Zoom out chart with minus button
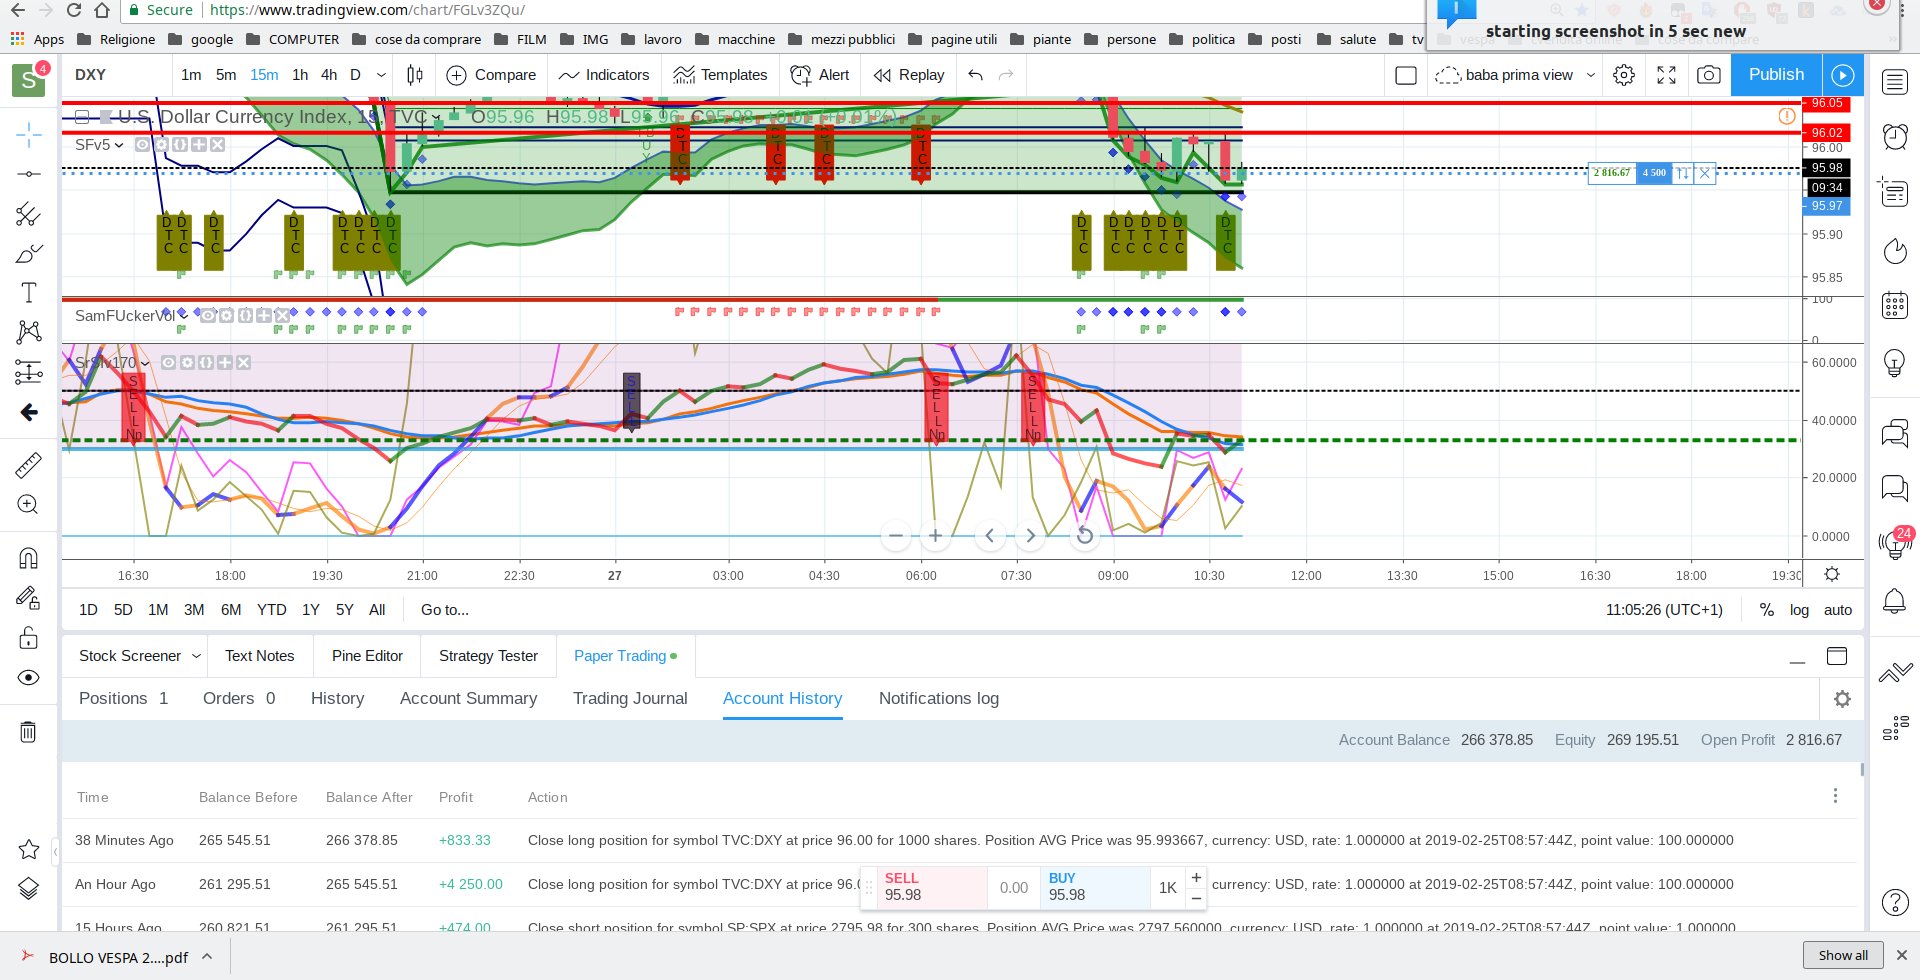Viewport: 1920px width, 980px height. click(x=896, y=536)
